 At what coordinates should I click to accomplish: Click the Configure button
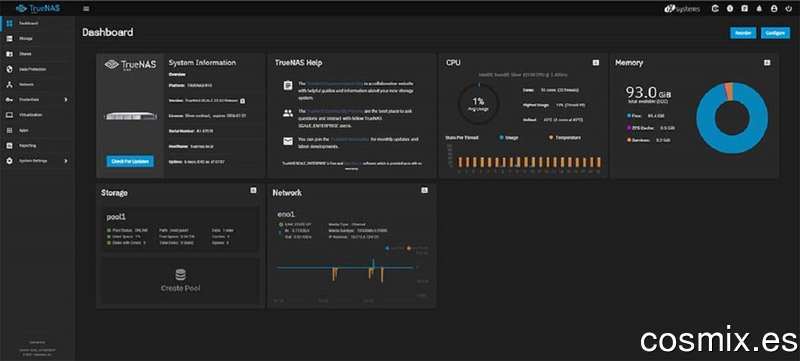775,33
